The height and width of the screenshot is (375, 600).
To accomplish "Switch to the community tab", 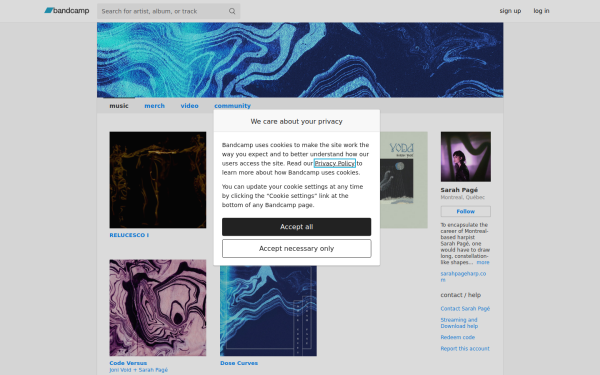I will click(232, 106).
